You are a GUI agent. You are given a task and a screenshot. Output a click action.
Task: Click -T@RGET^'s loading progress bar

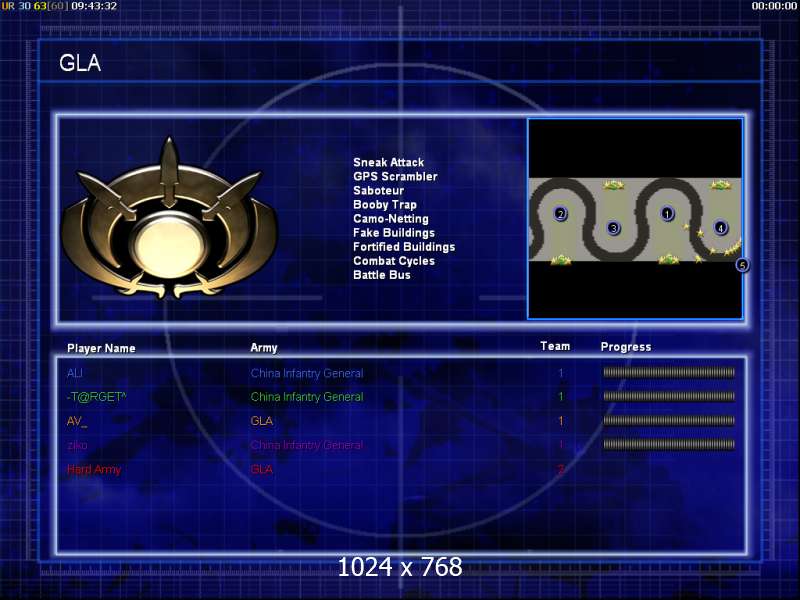669,396
